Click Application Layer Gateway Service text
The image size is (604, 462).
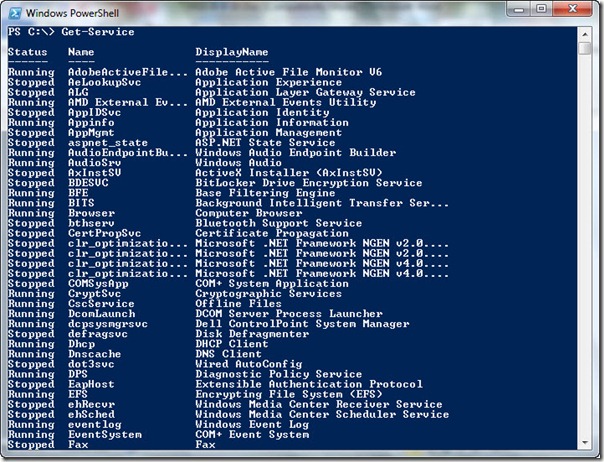[305, 92]
